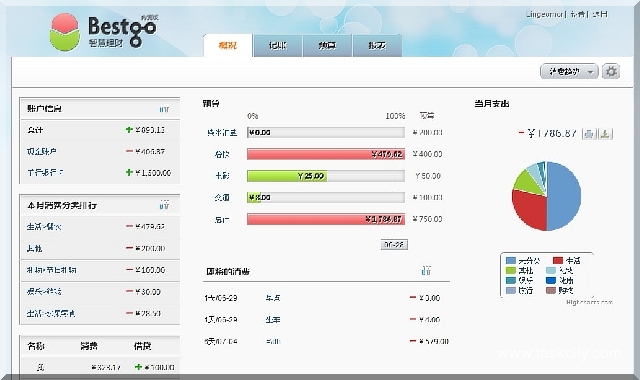Click the green plus beside ¥890.13
The width and height of the screenshot is (640, 380).
[x=129, y=129]
